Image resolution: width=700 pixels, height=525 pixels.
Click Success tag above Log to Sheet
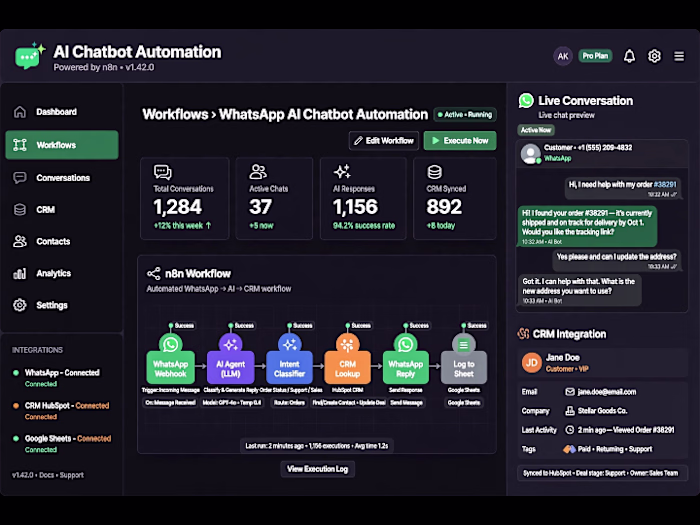[x=475, y=325]
